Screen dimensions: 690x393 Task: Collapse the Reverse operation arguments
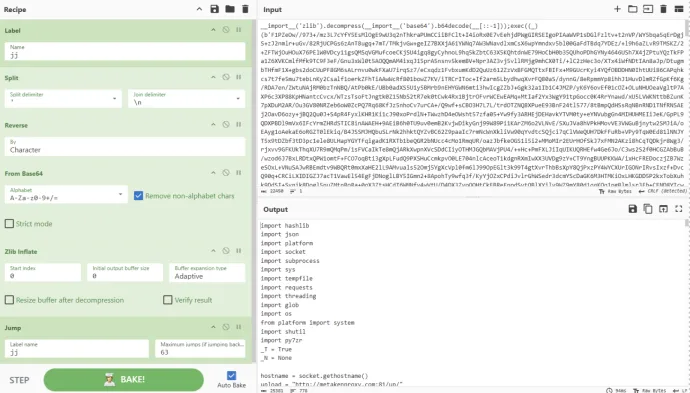(213, 125)
